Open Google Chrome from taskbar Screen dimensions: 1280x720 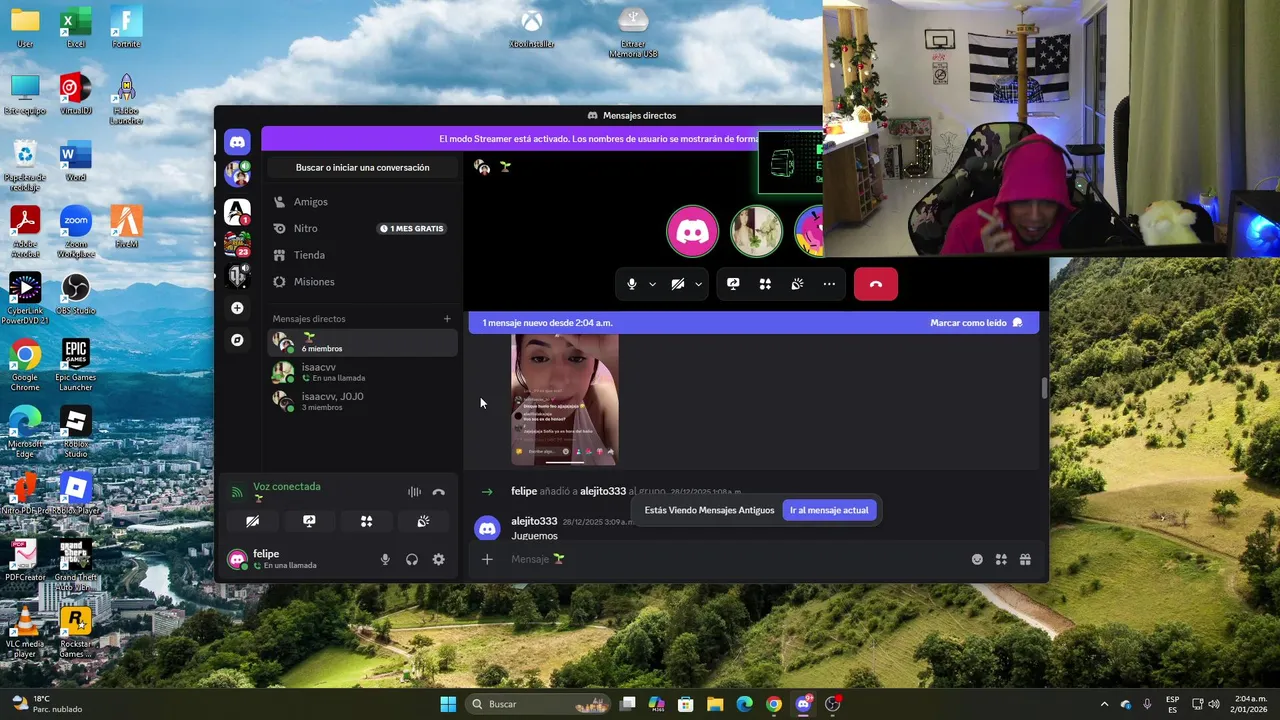coord(773,704)
